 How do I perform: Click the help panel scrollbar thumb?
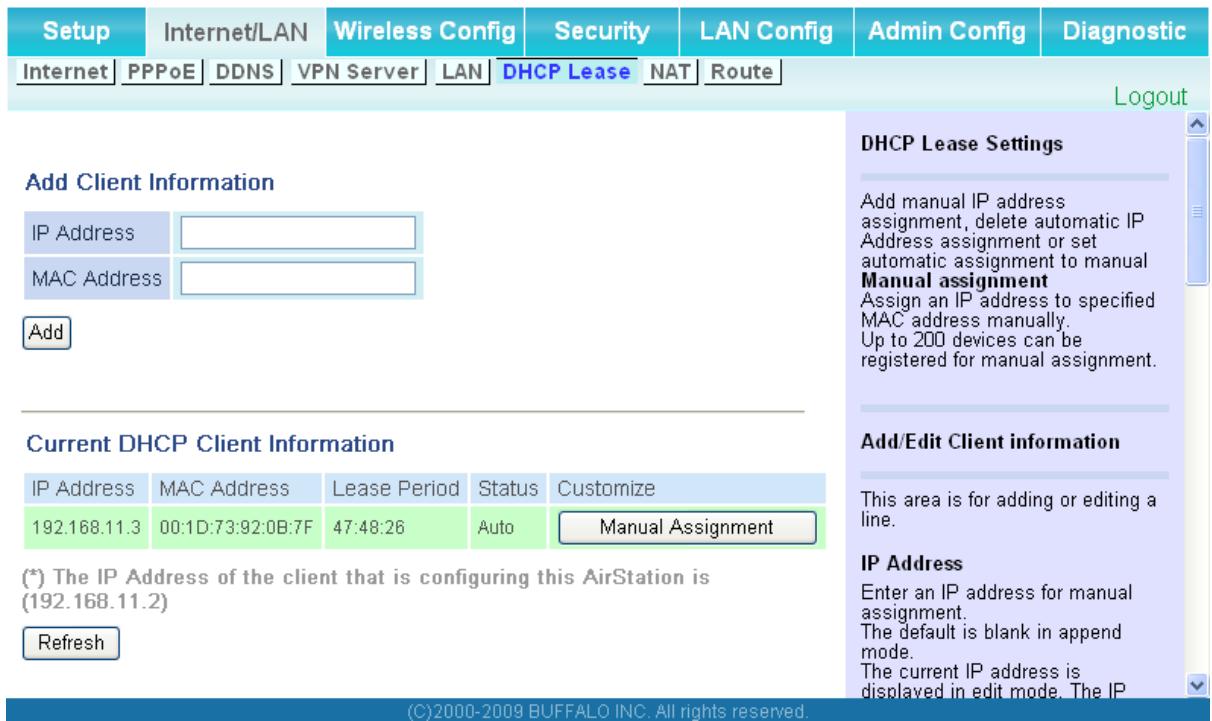point(1196,210)
